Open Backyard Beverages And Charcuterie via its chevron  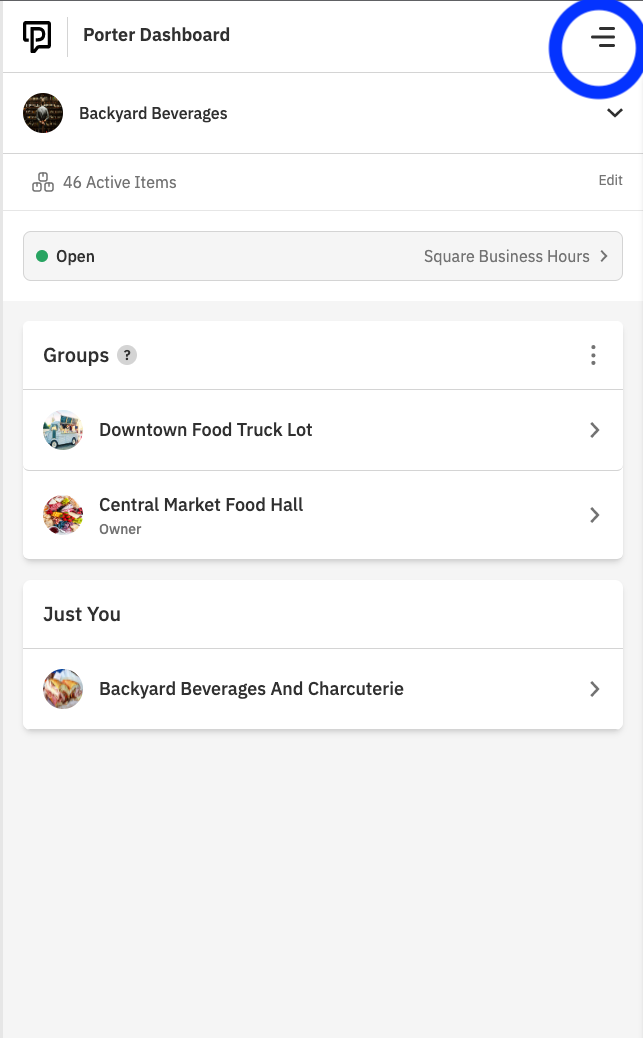595,689
